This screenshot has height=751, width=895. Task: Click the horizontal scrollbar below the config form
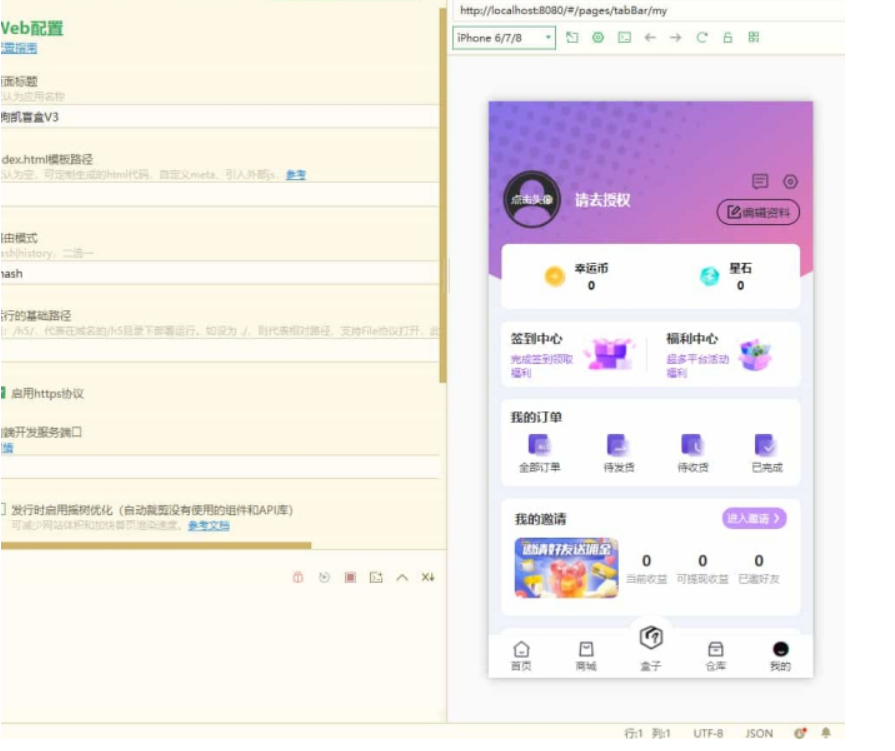156,546
